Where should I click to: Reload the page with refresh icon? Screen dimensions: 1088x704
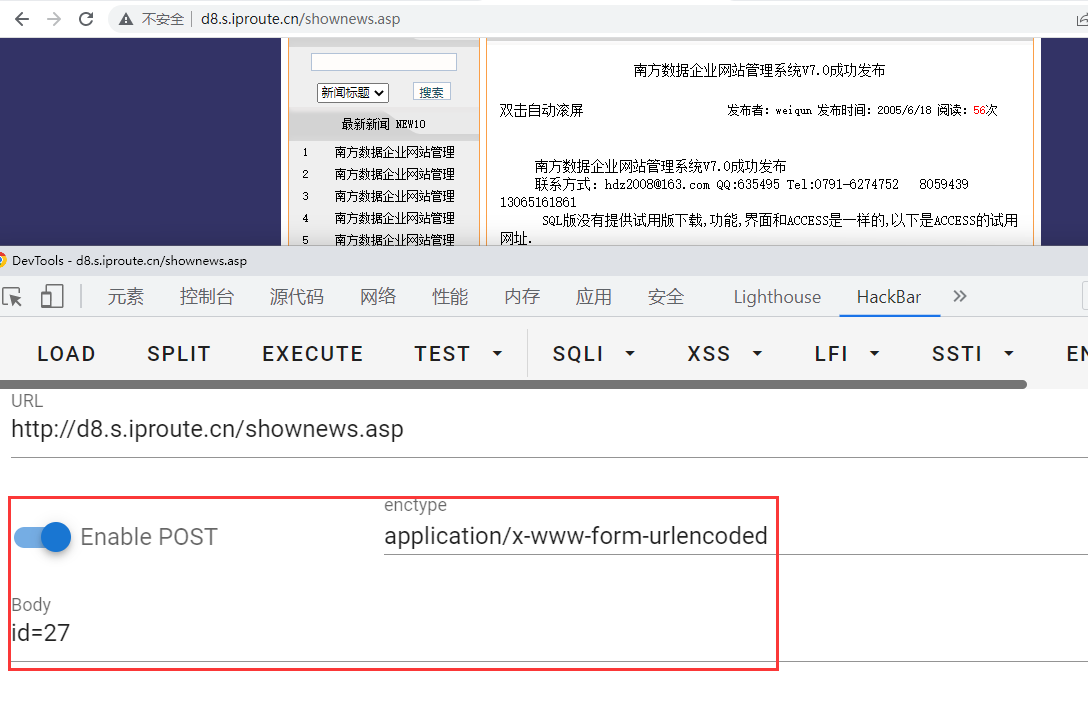coord(86,19)
